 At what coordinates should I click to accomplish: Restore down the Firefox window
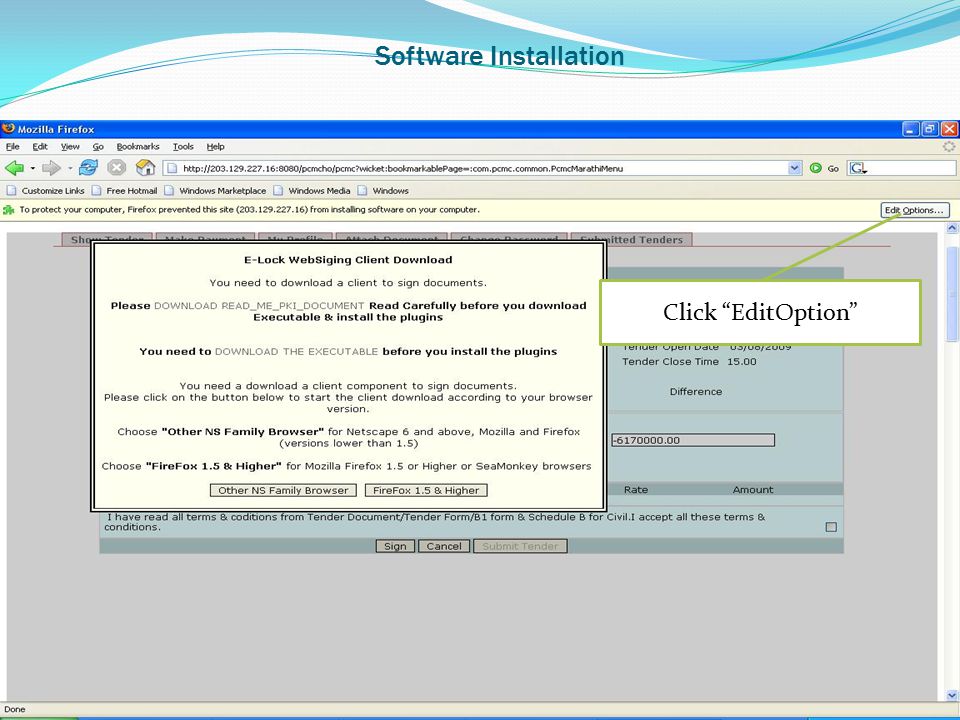tap(930, 129)
